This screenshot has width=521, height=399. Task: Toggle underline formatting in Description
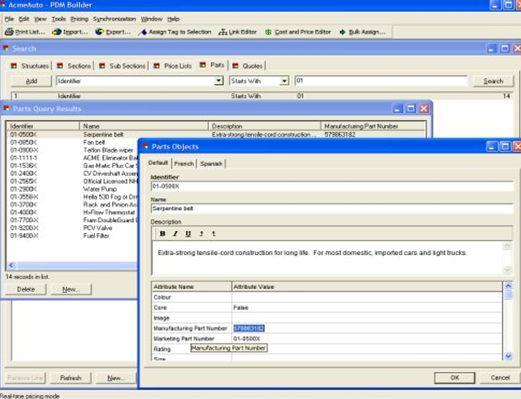(x=188, y=234)
